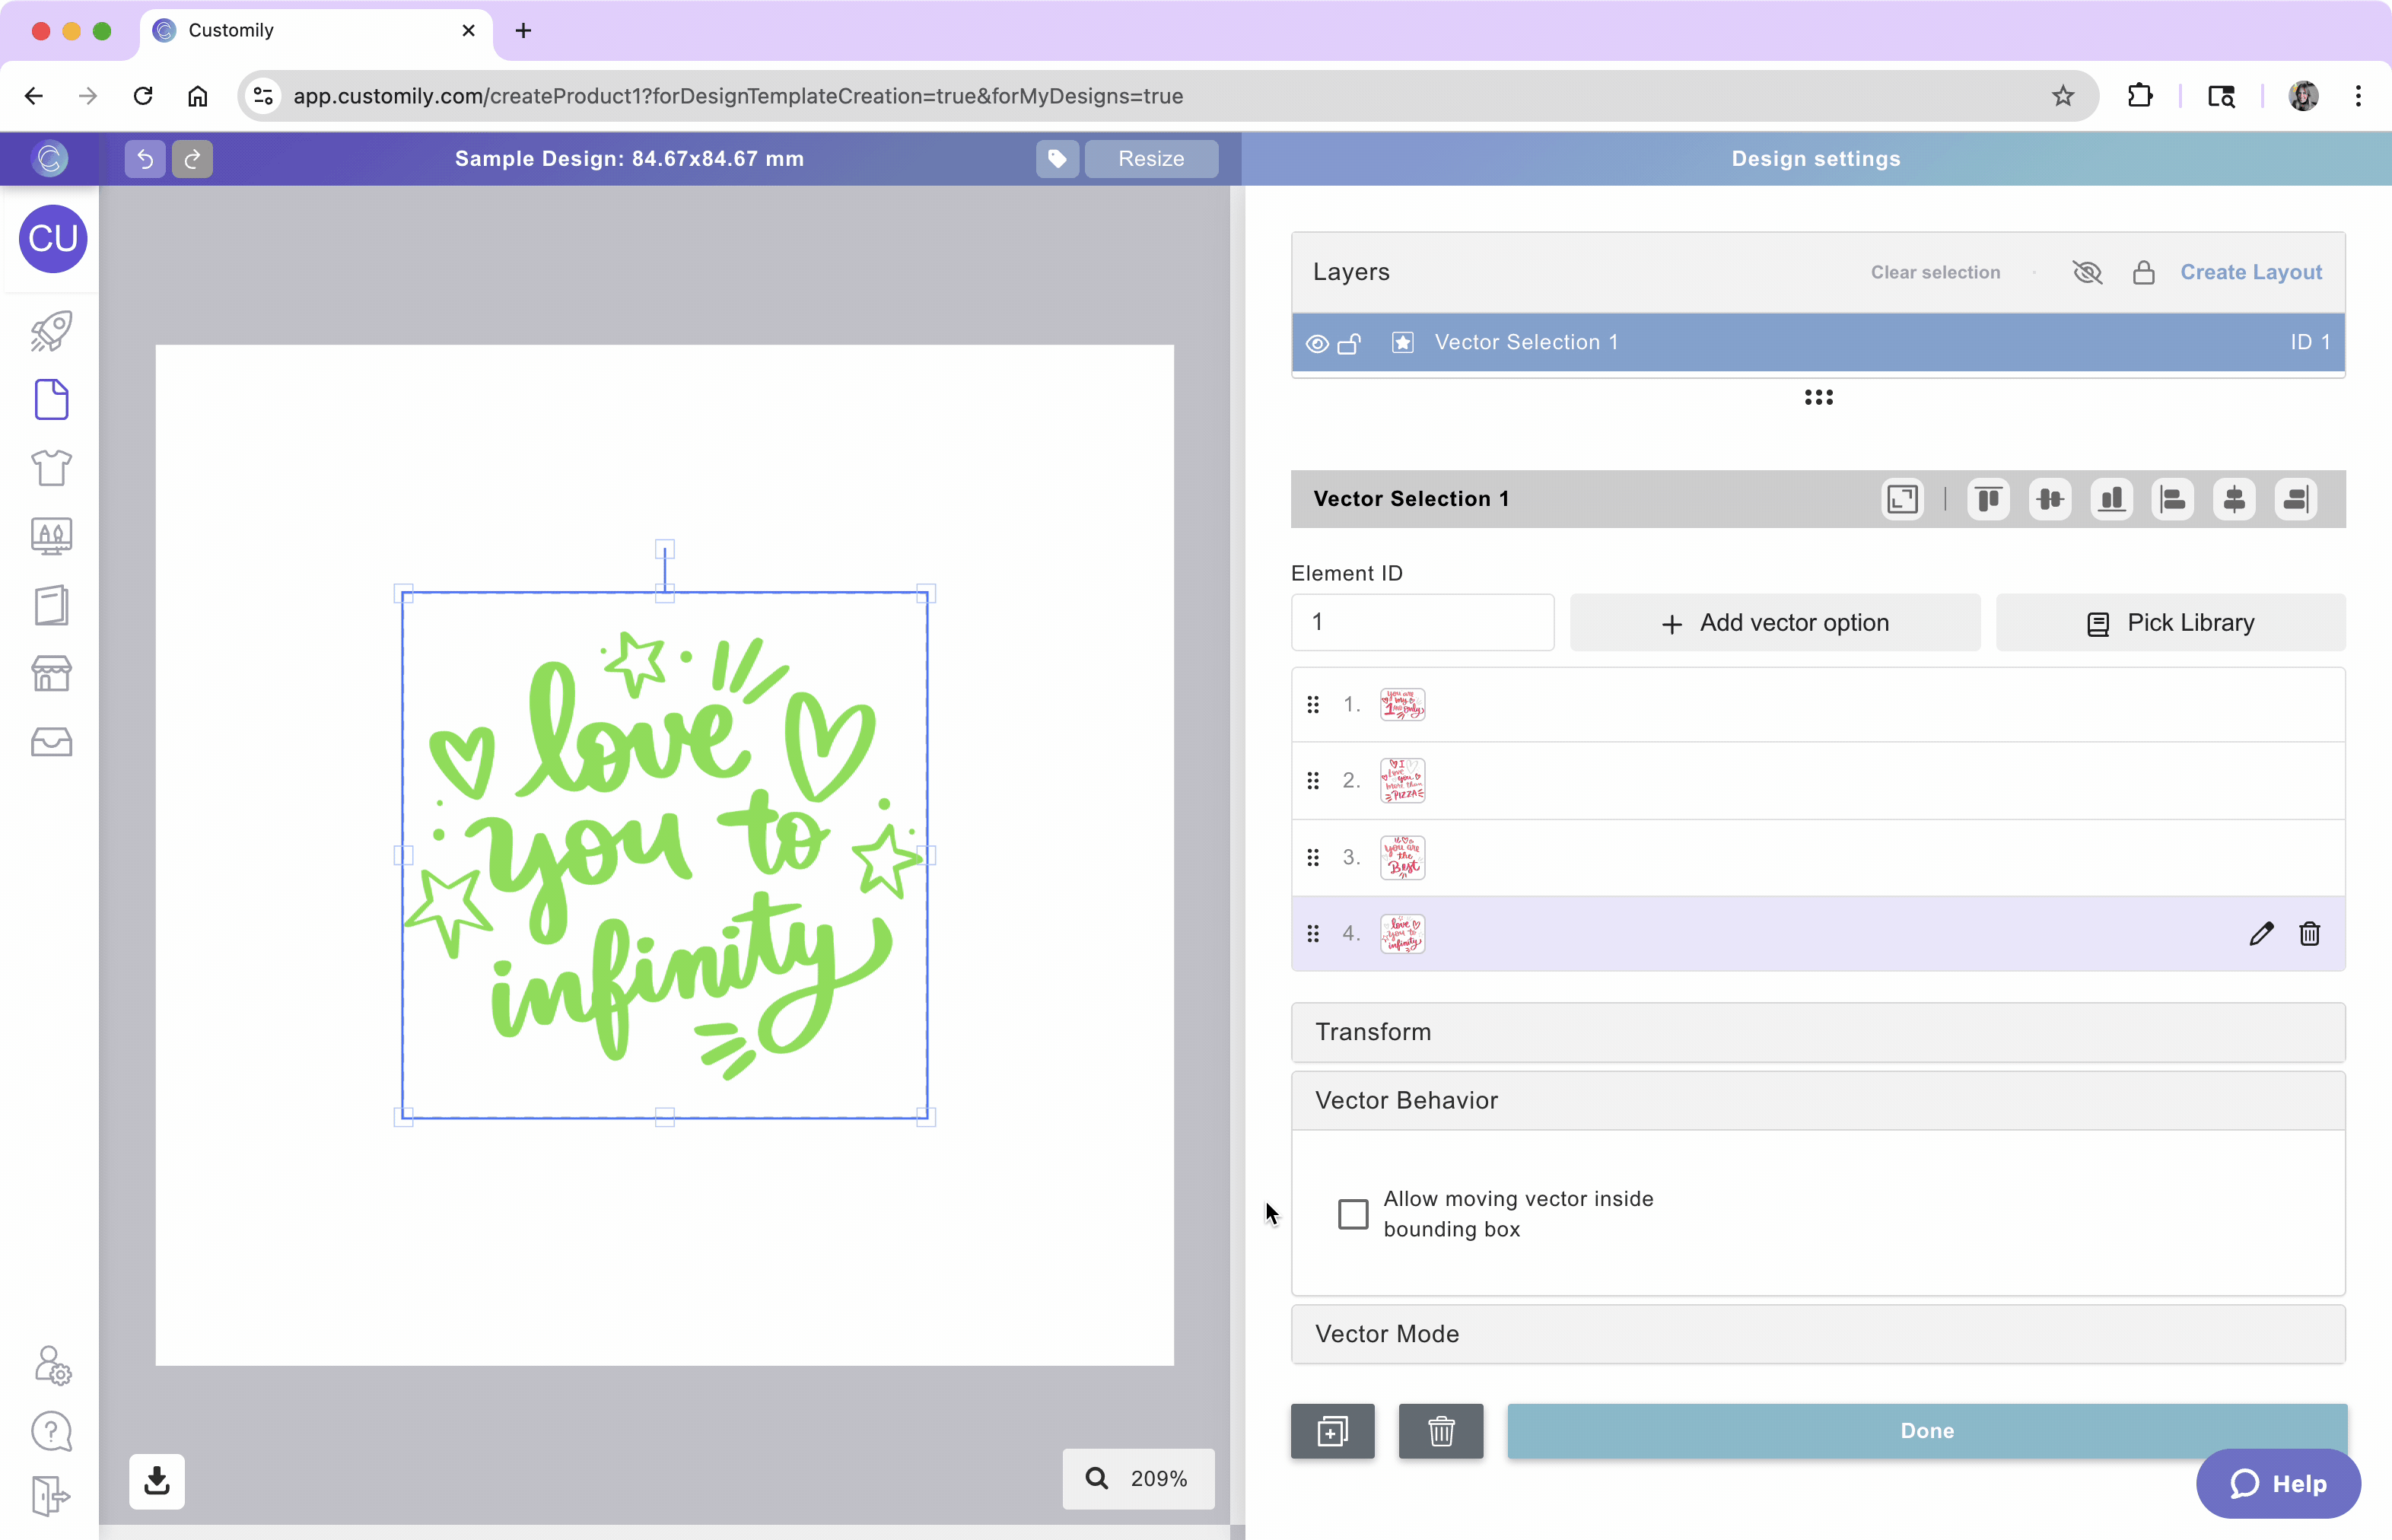The width and height of the screenshot is (2392, 1540).
Task: Download the design using the download icon
Action: point(157,1481)
